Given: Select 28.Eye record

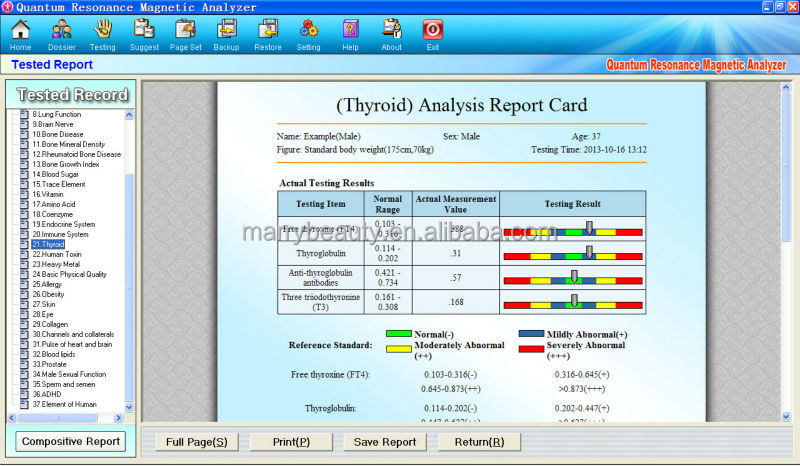Looking at the screenshot, I should pyautogui.click(x=43, y=314).
